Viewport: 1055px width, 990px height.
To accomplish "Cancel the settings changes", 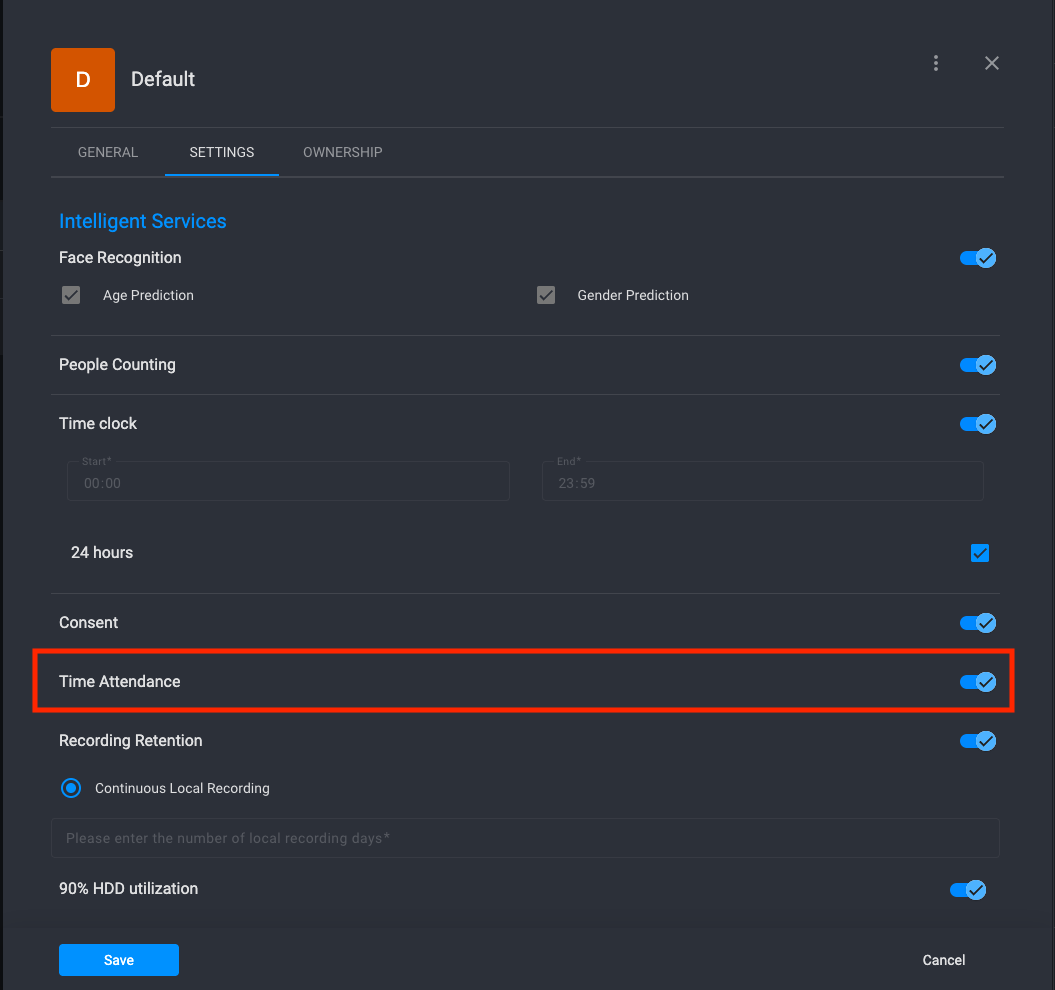I will tap(943, 960).
